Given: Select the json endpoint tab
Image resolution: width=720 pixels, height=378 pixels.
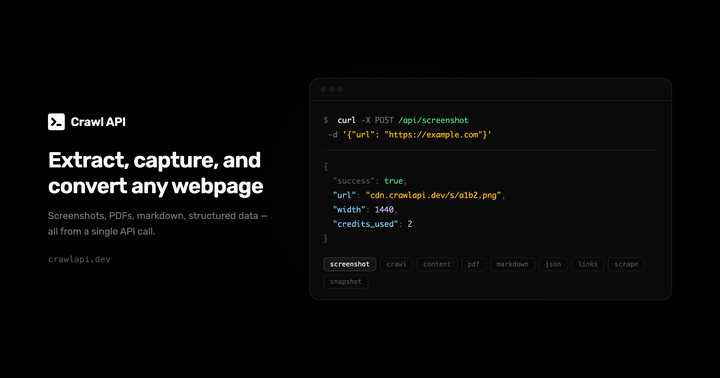Looking at the screenshot, I should 553,264.
